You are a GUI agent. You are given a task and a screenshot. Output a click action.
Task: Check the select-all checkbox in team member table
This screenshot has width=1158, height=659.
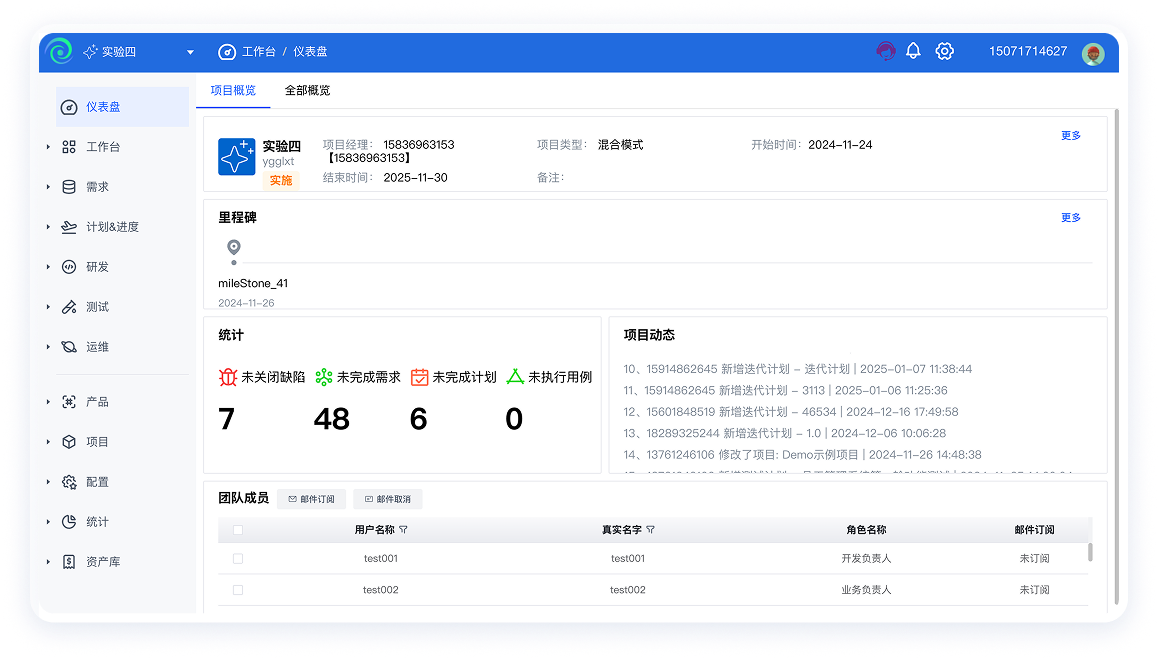237,529
